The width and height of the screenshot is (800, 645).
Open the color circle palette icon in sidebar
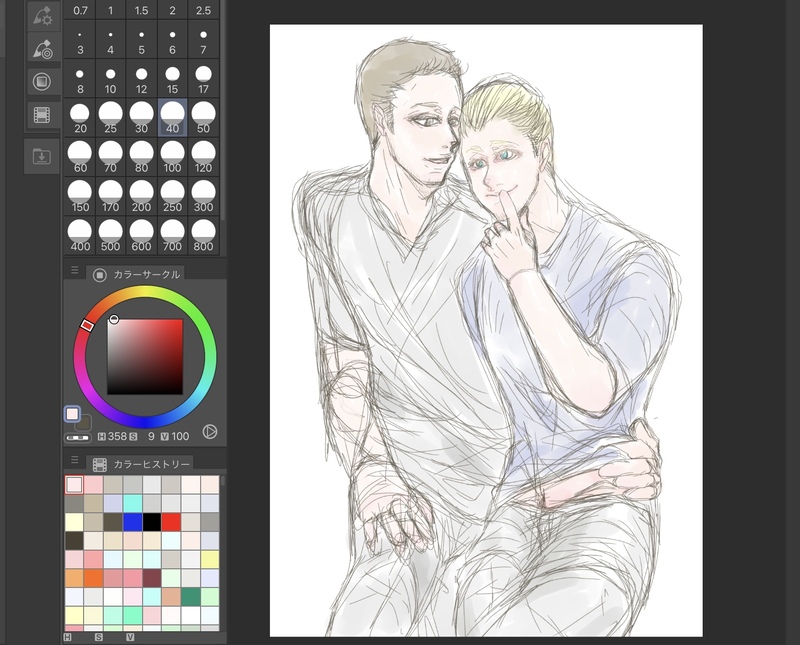(42, 82)
